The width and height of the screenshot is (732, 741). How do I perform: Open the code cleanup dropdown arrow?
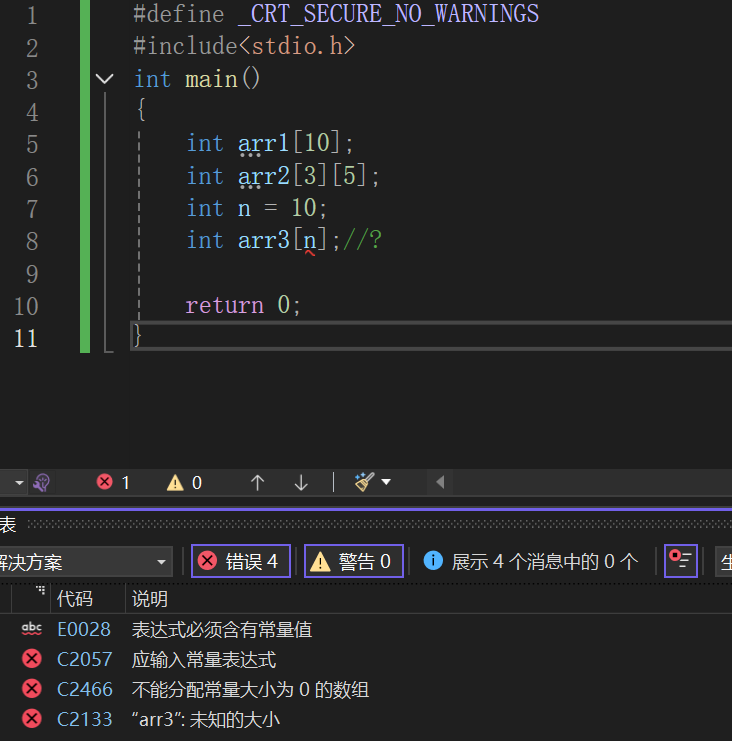386,482
